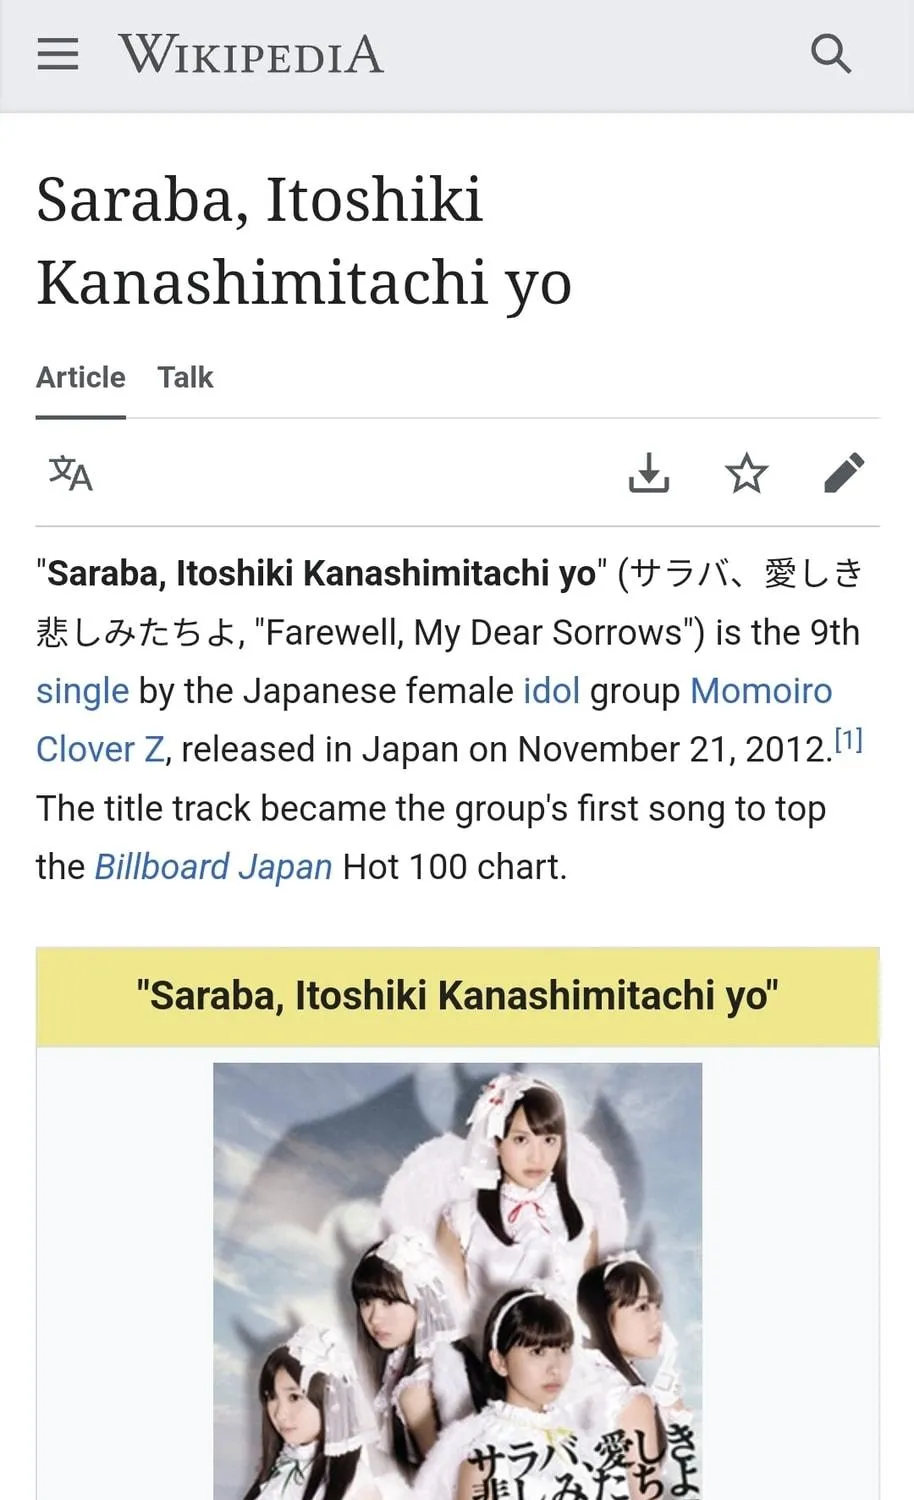Viewport: 914px width, 1500px height.
Task: Edit the article with pencil icon
Action: point(844,473)
